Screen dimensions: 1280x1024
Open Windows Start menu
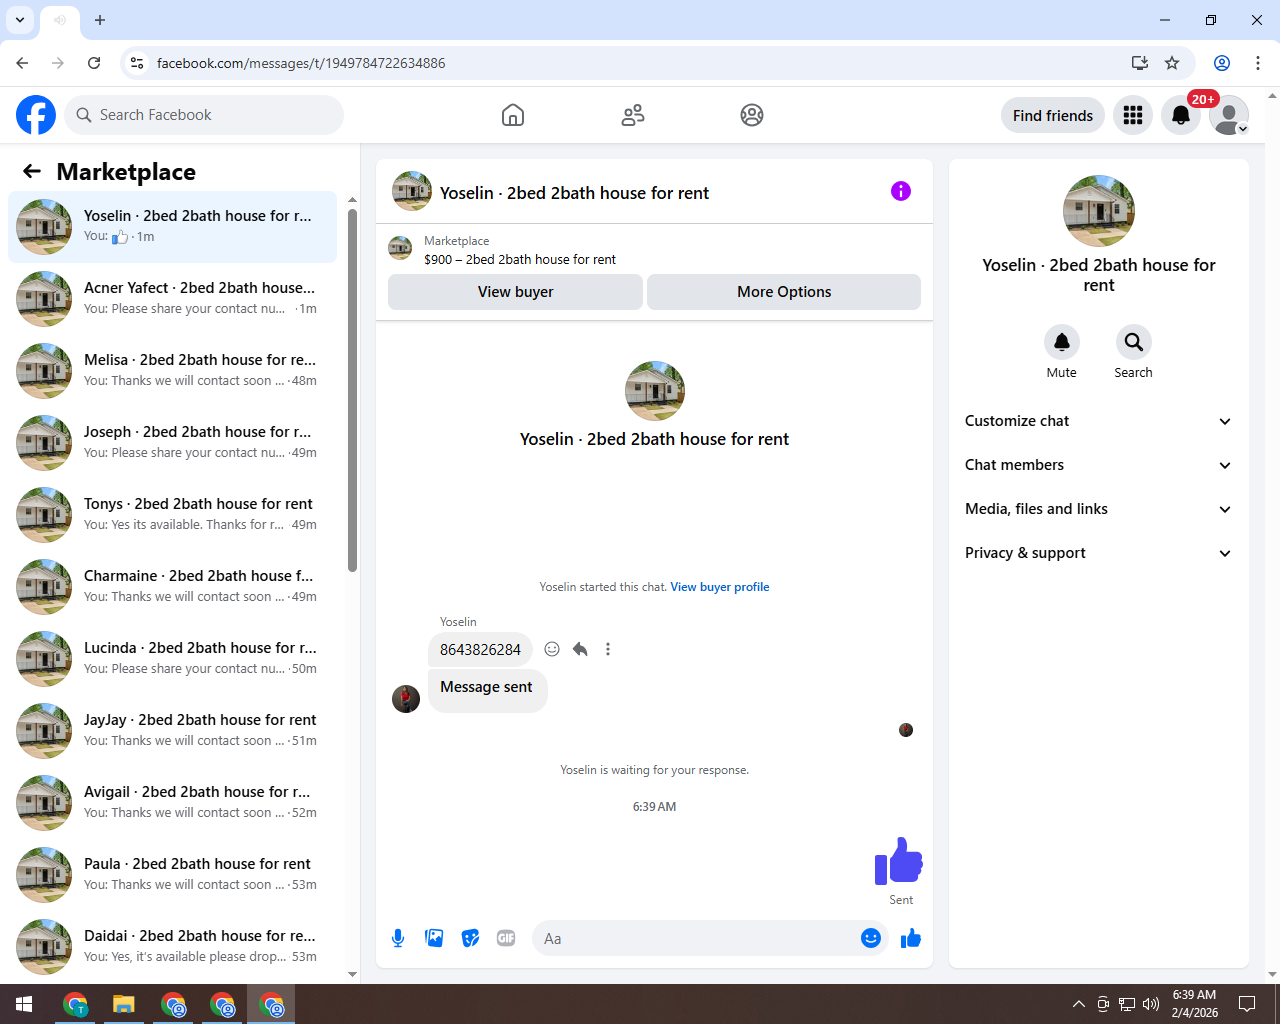[x=24, y=1004]
